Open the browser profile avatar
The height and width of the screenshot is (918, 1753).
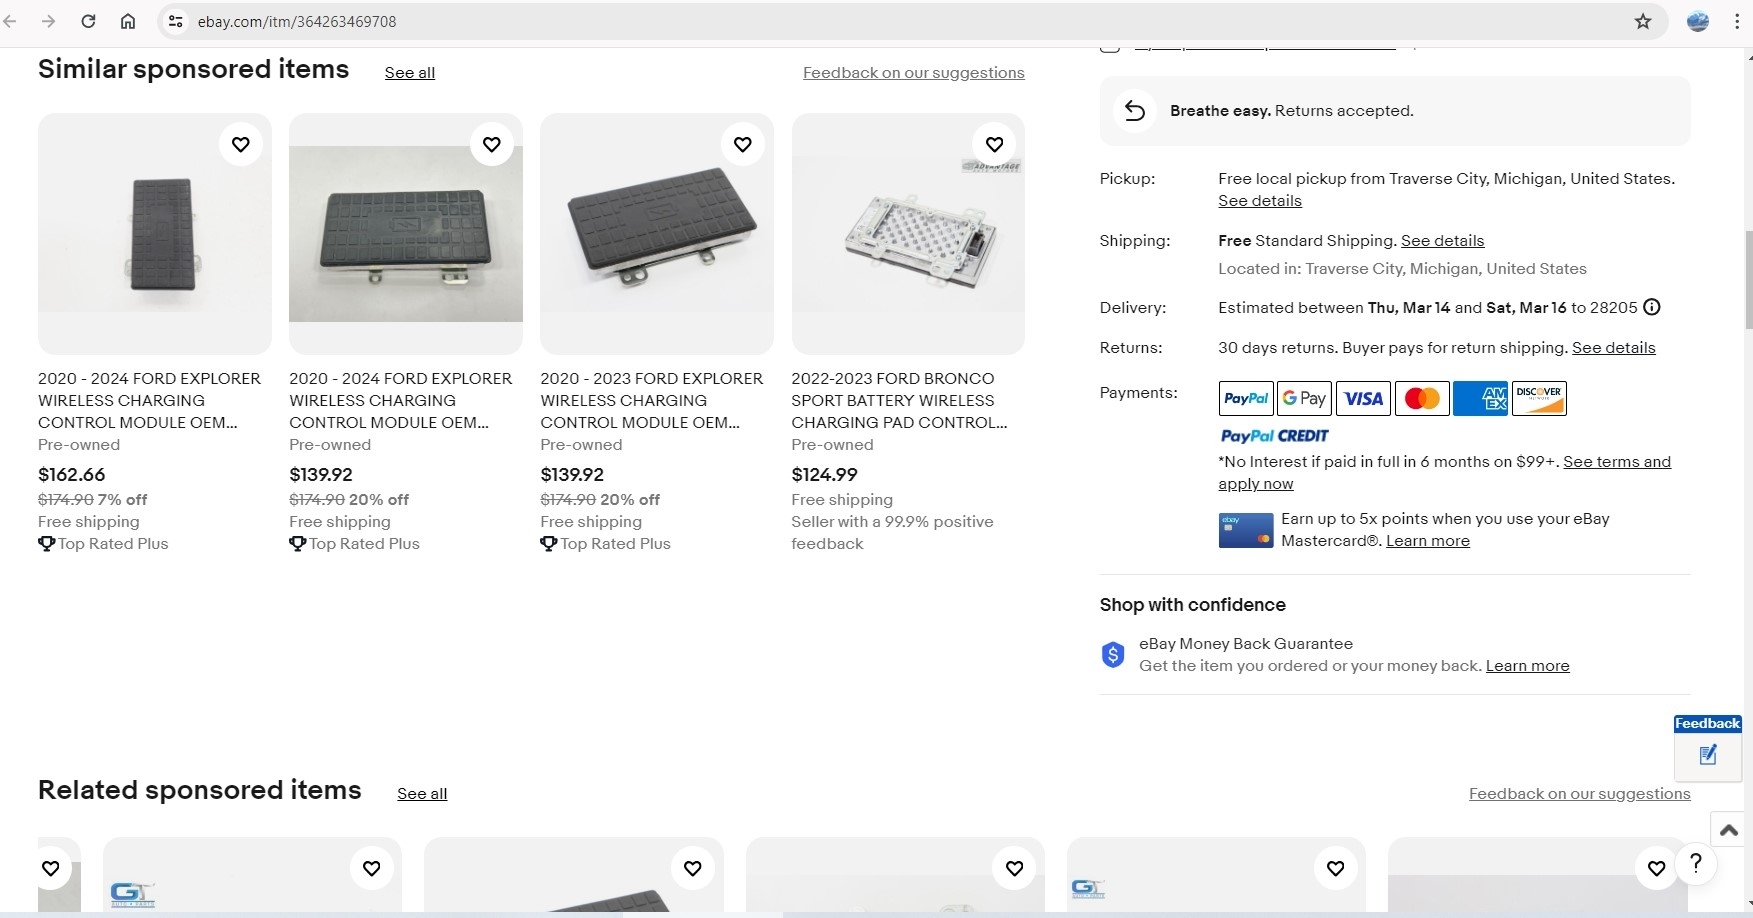(x=1698, y=21)
